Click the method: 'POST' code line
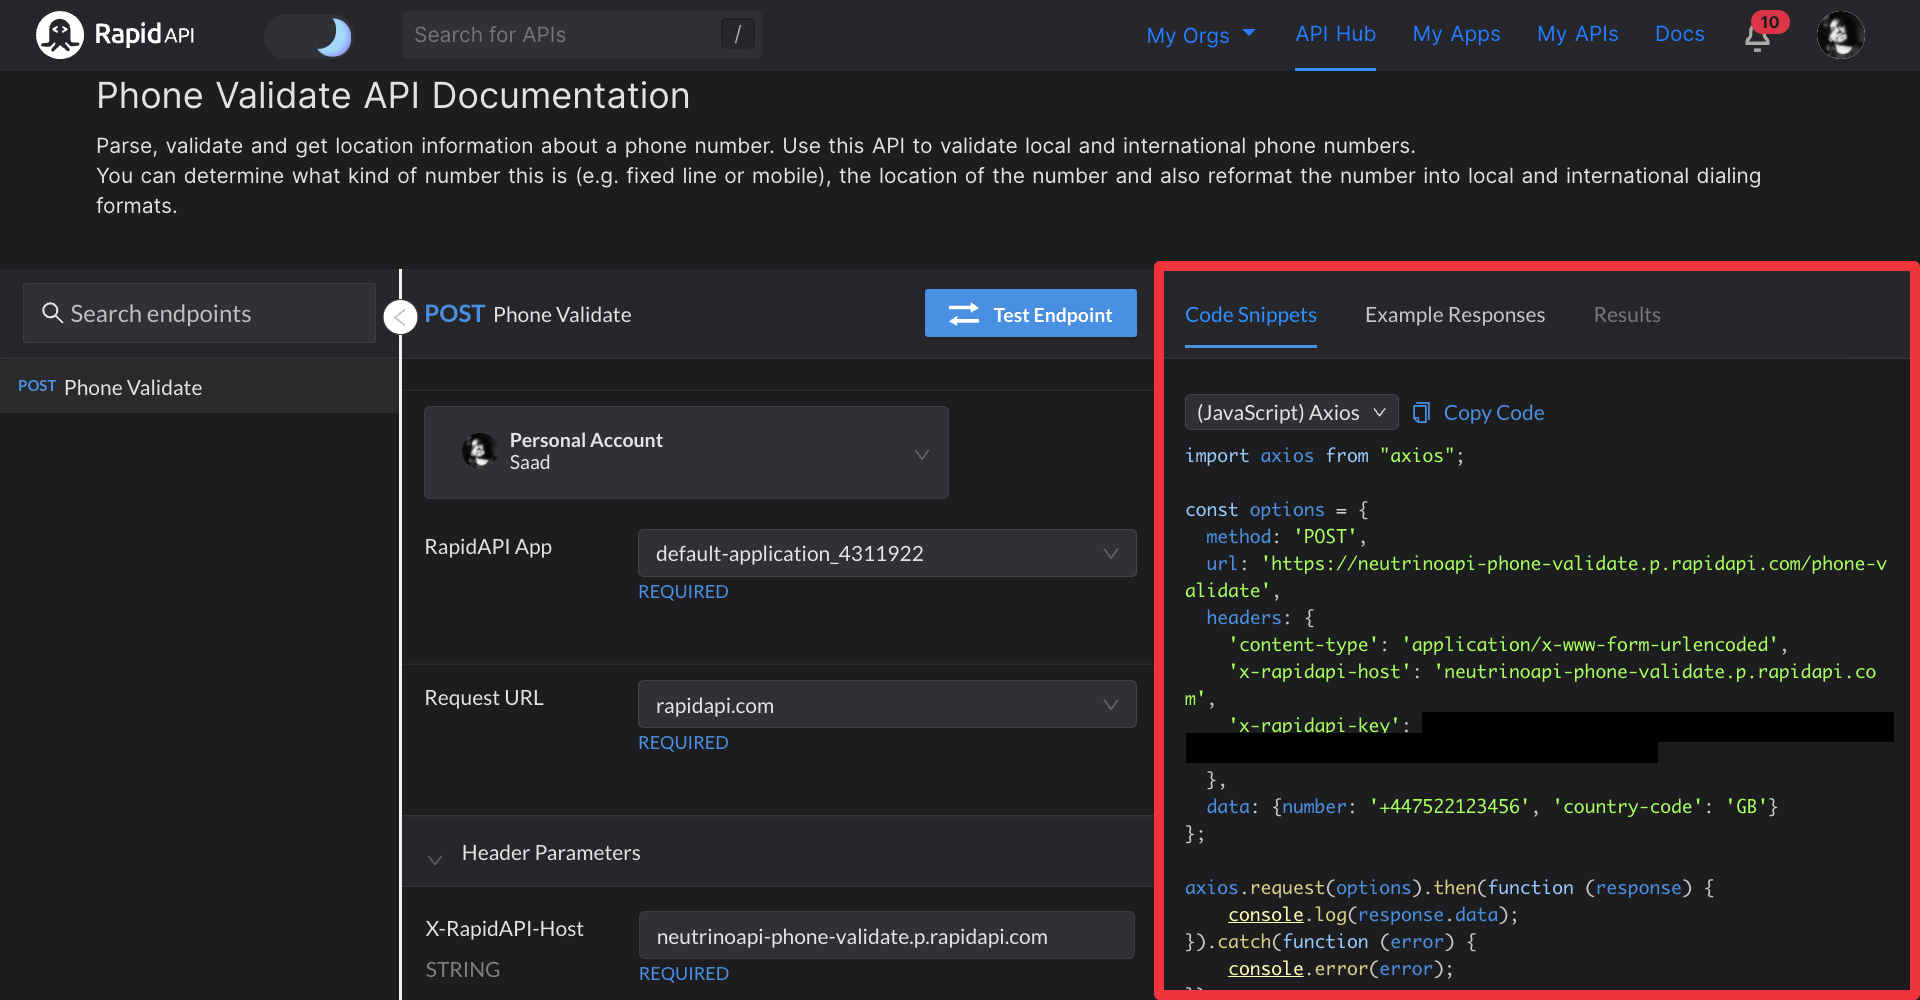This screenshot has width=1920, height=1000. pos(1285,537)
